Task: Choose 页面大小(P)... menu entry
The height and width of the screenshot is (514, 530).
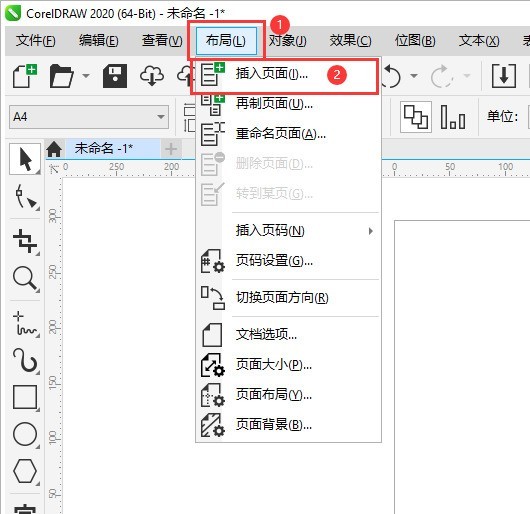Action: (289, 365)
